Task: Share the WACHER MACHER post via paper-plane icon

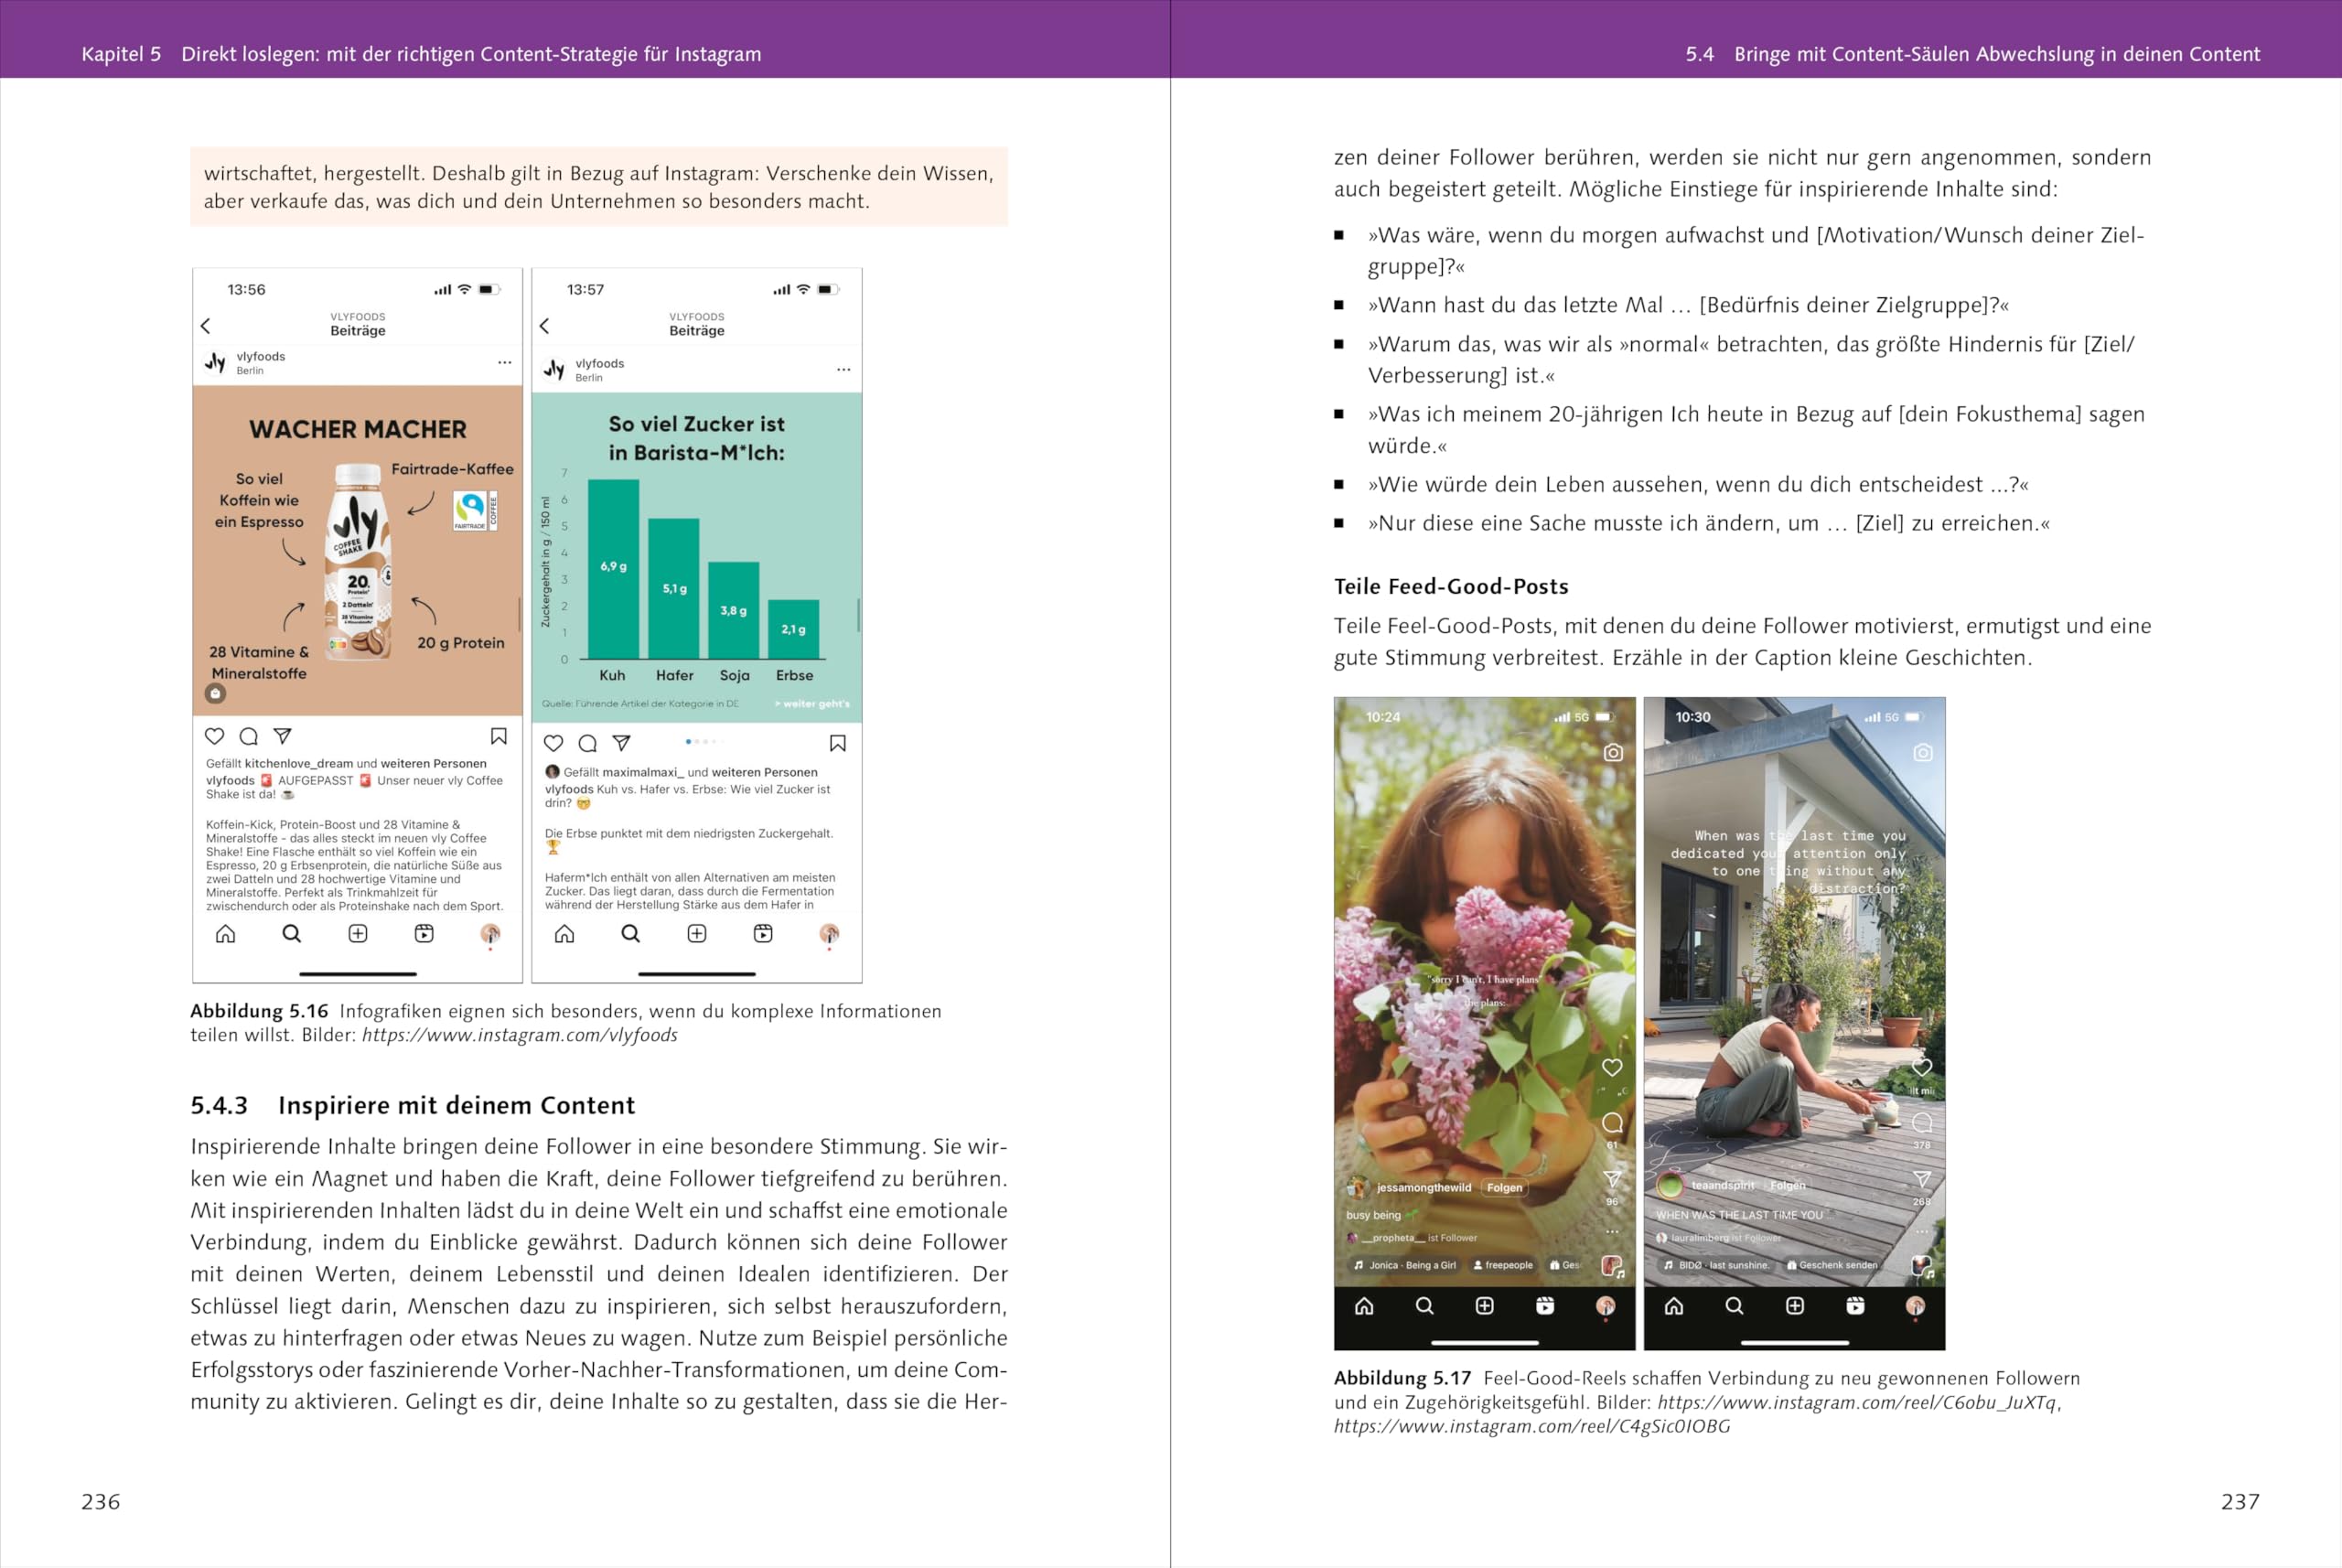Action: 283,736
